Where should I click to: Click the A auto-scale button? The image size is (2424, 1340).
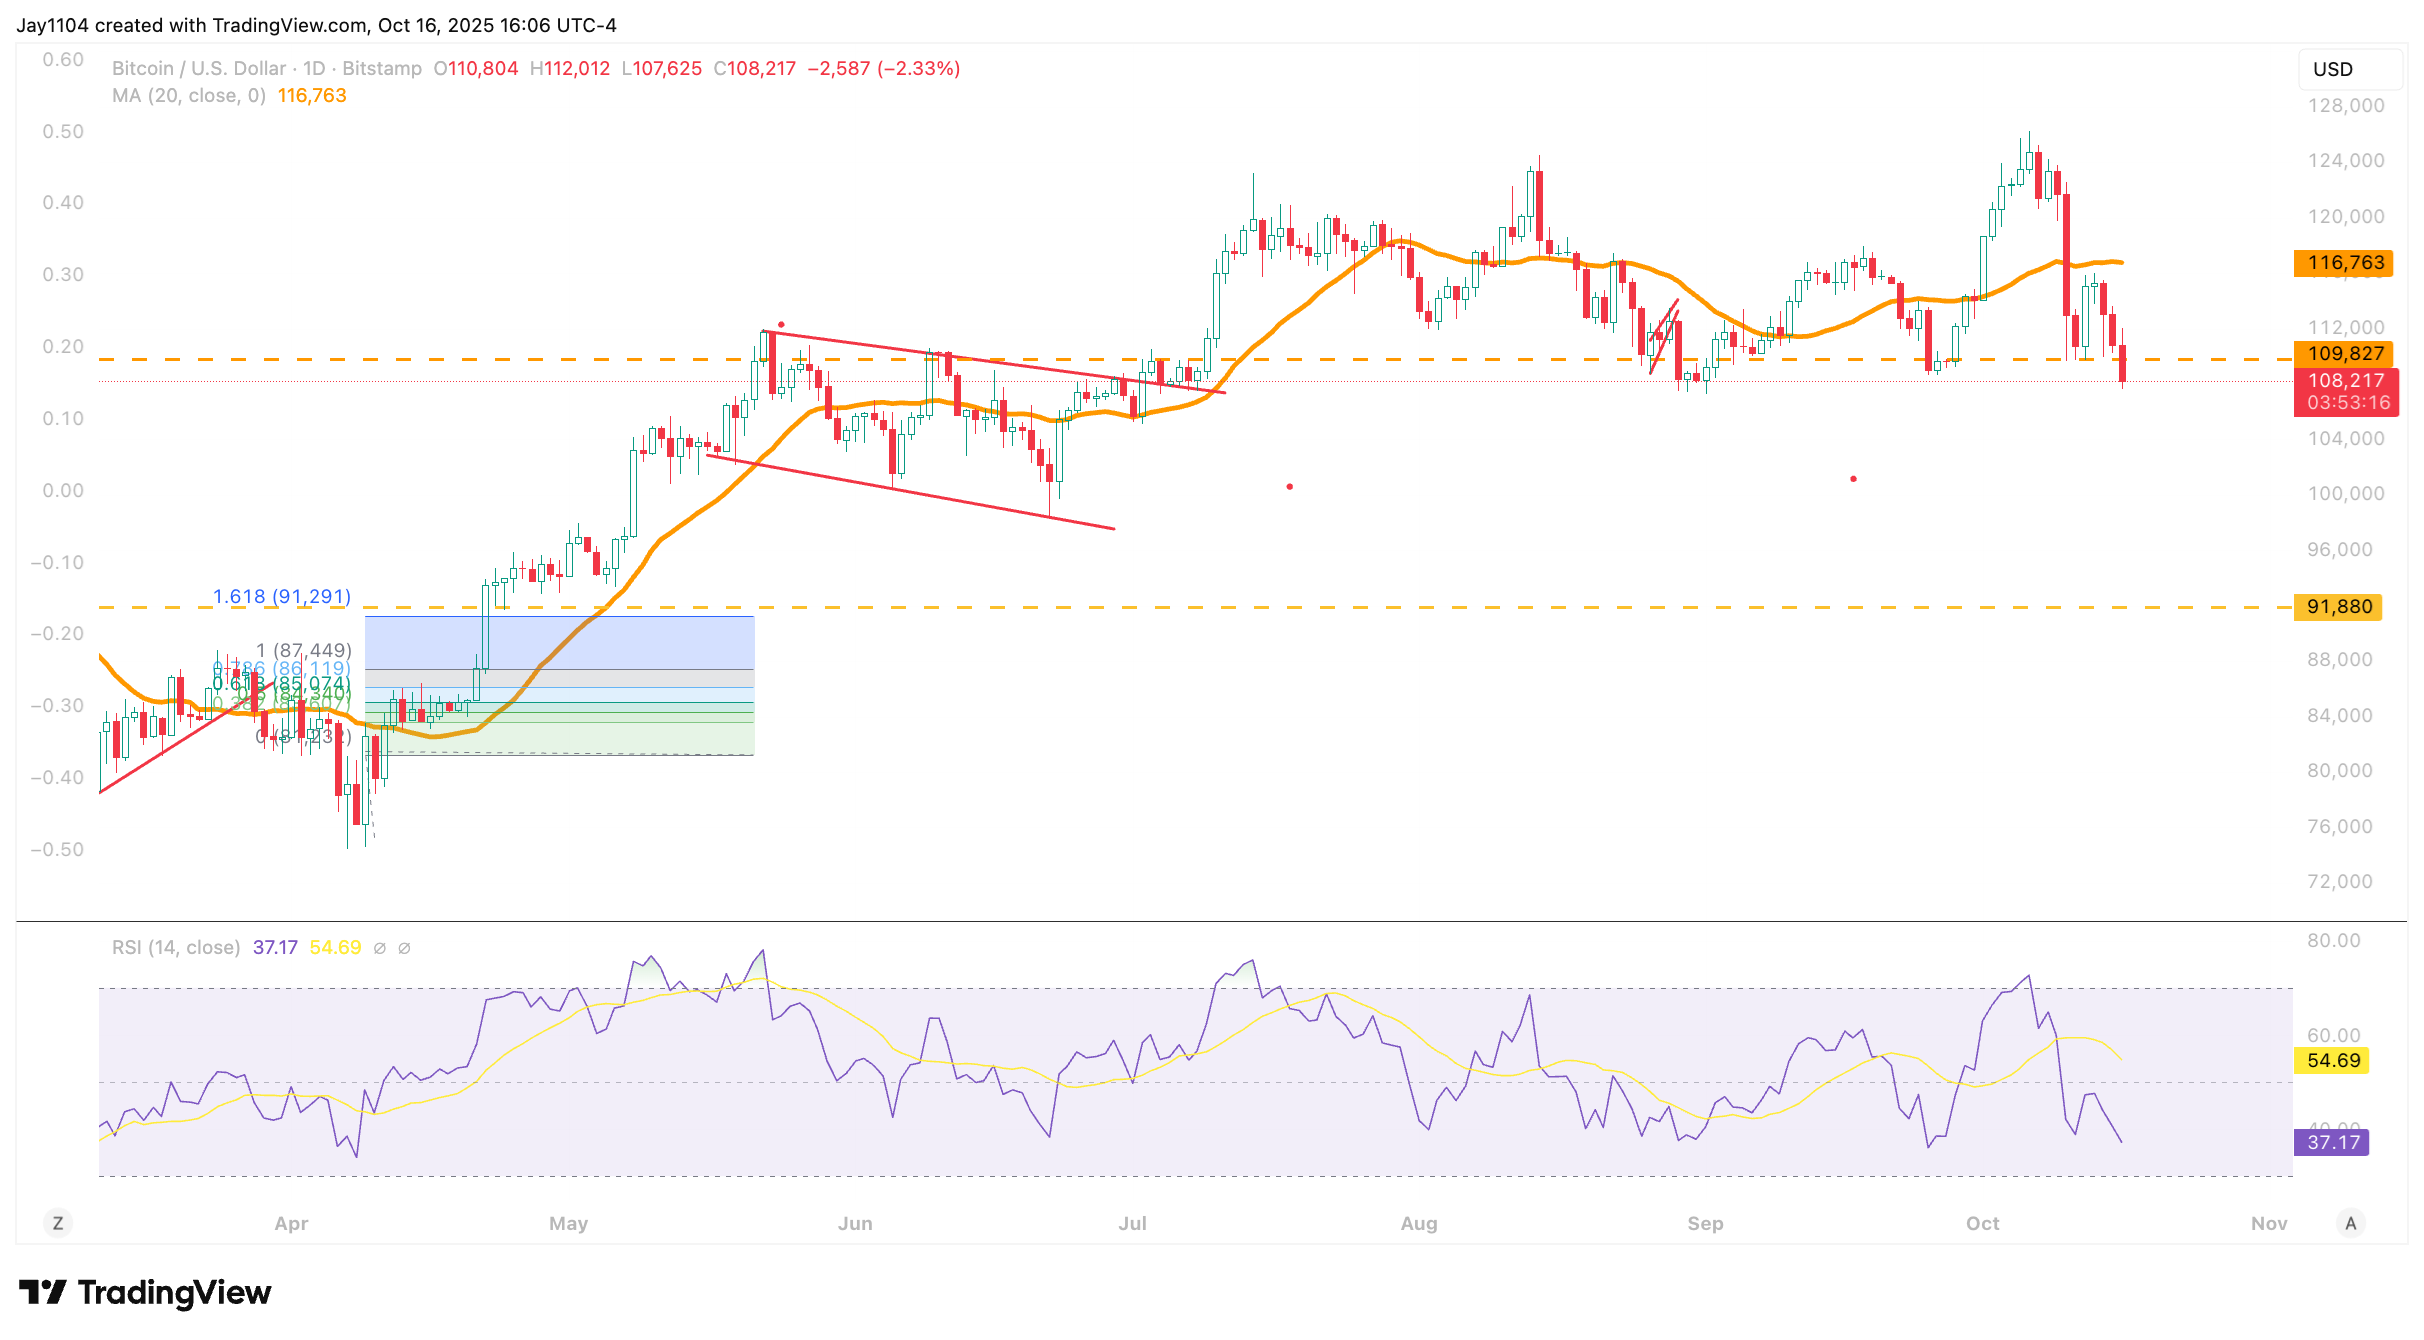2351,1223
